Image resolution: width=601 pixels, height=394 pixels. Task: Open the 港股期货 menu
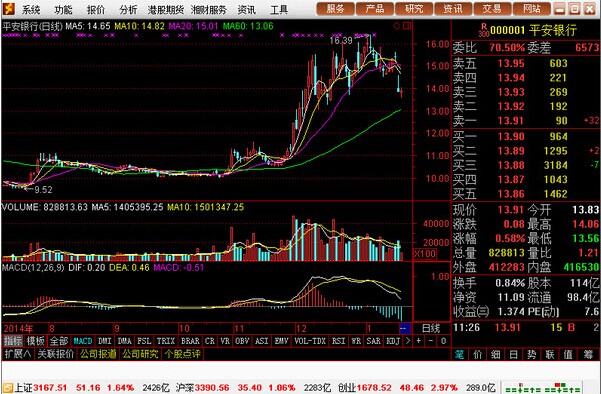click(166, 9)
